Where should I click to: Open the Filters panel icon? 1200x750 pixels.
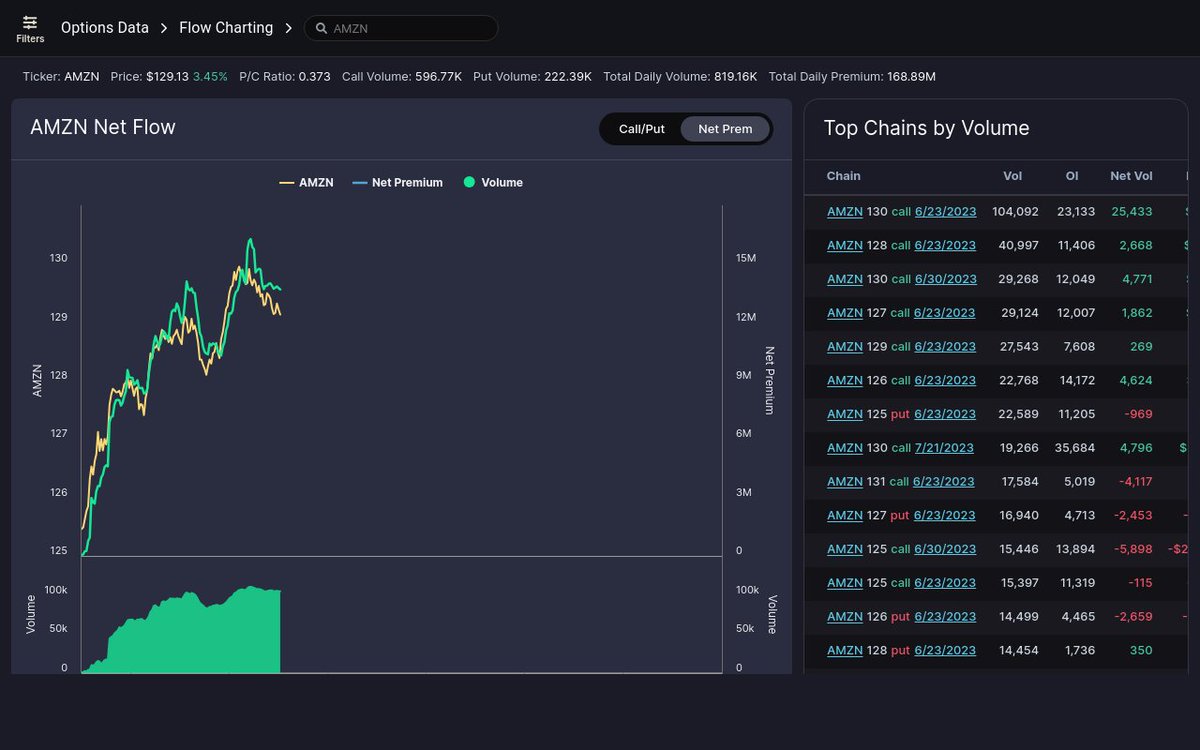30,22
